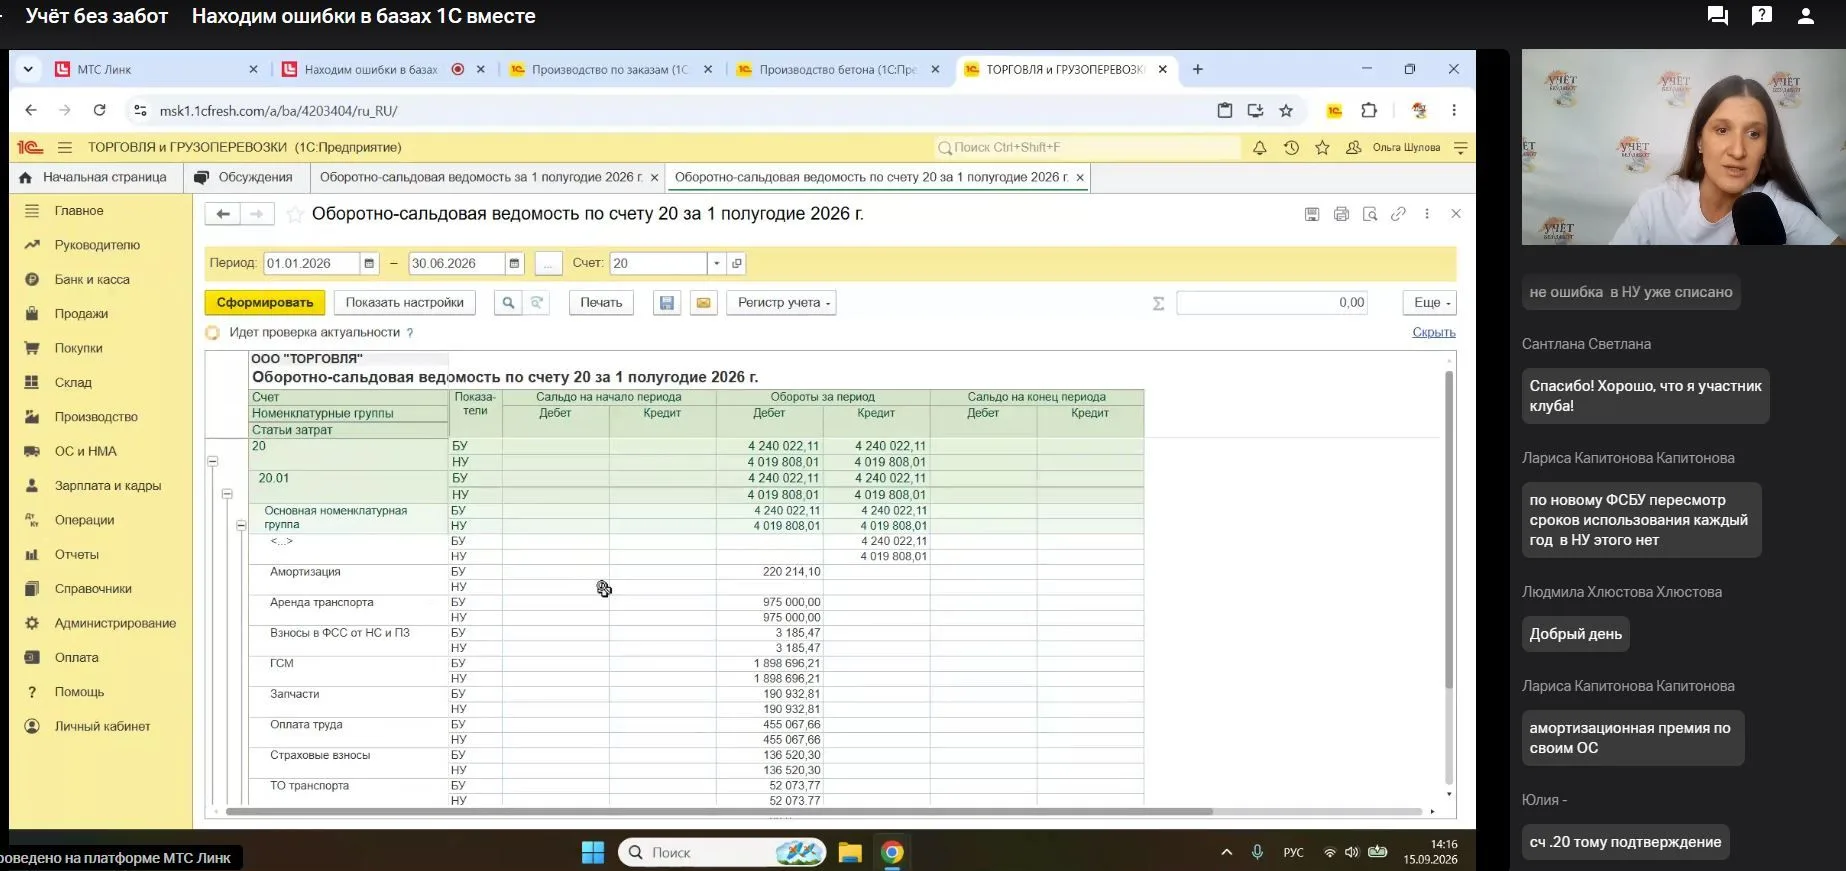The width and height of the screenshot is (1846, 871).
Task: Open Банк и касса section
Action: tap(92, 279)
